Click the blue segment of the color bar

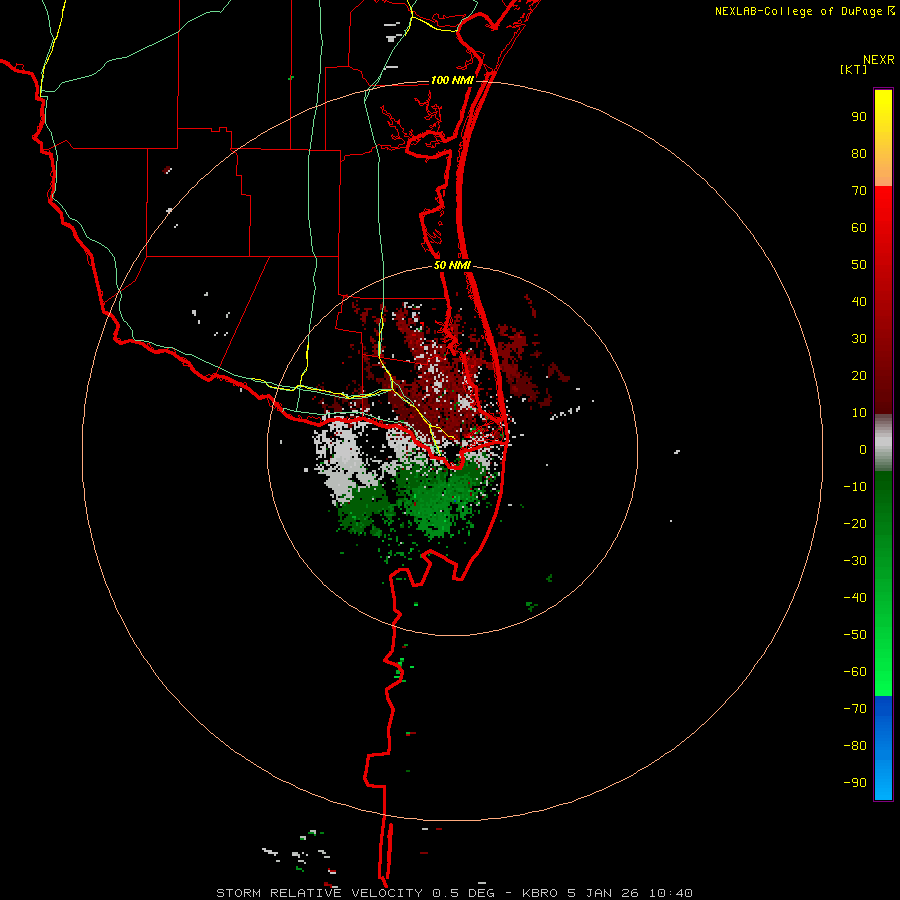pyautogui.click(x=883, y=748)
